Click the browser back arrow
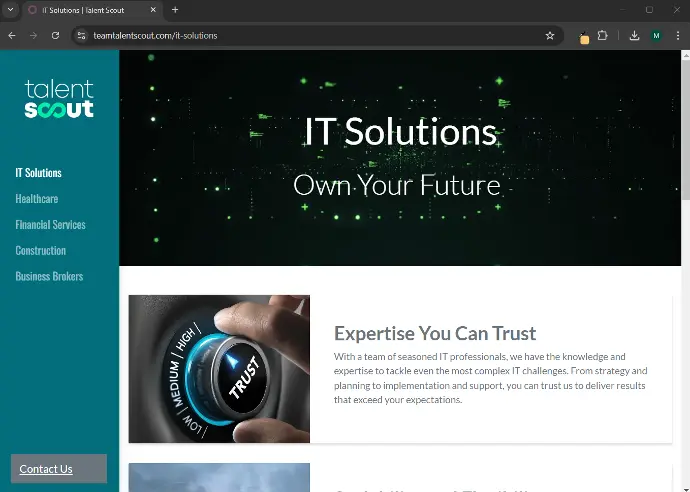The image size is (690, 492). [12, 36]
